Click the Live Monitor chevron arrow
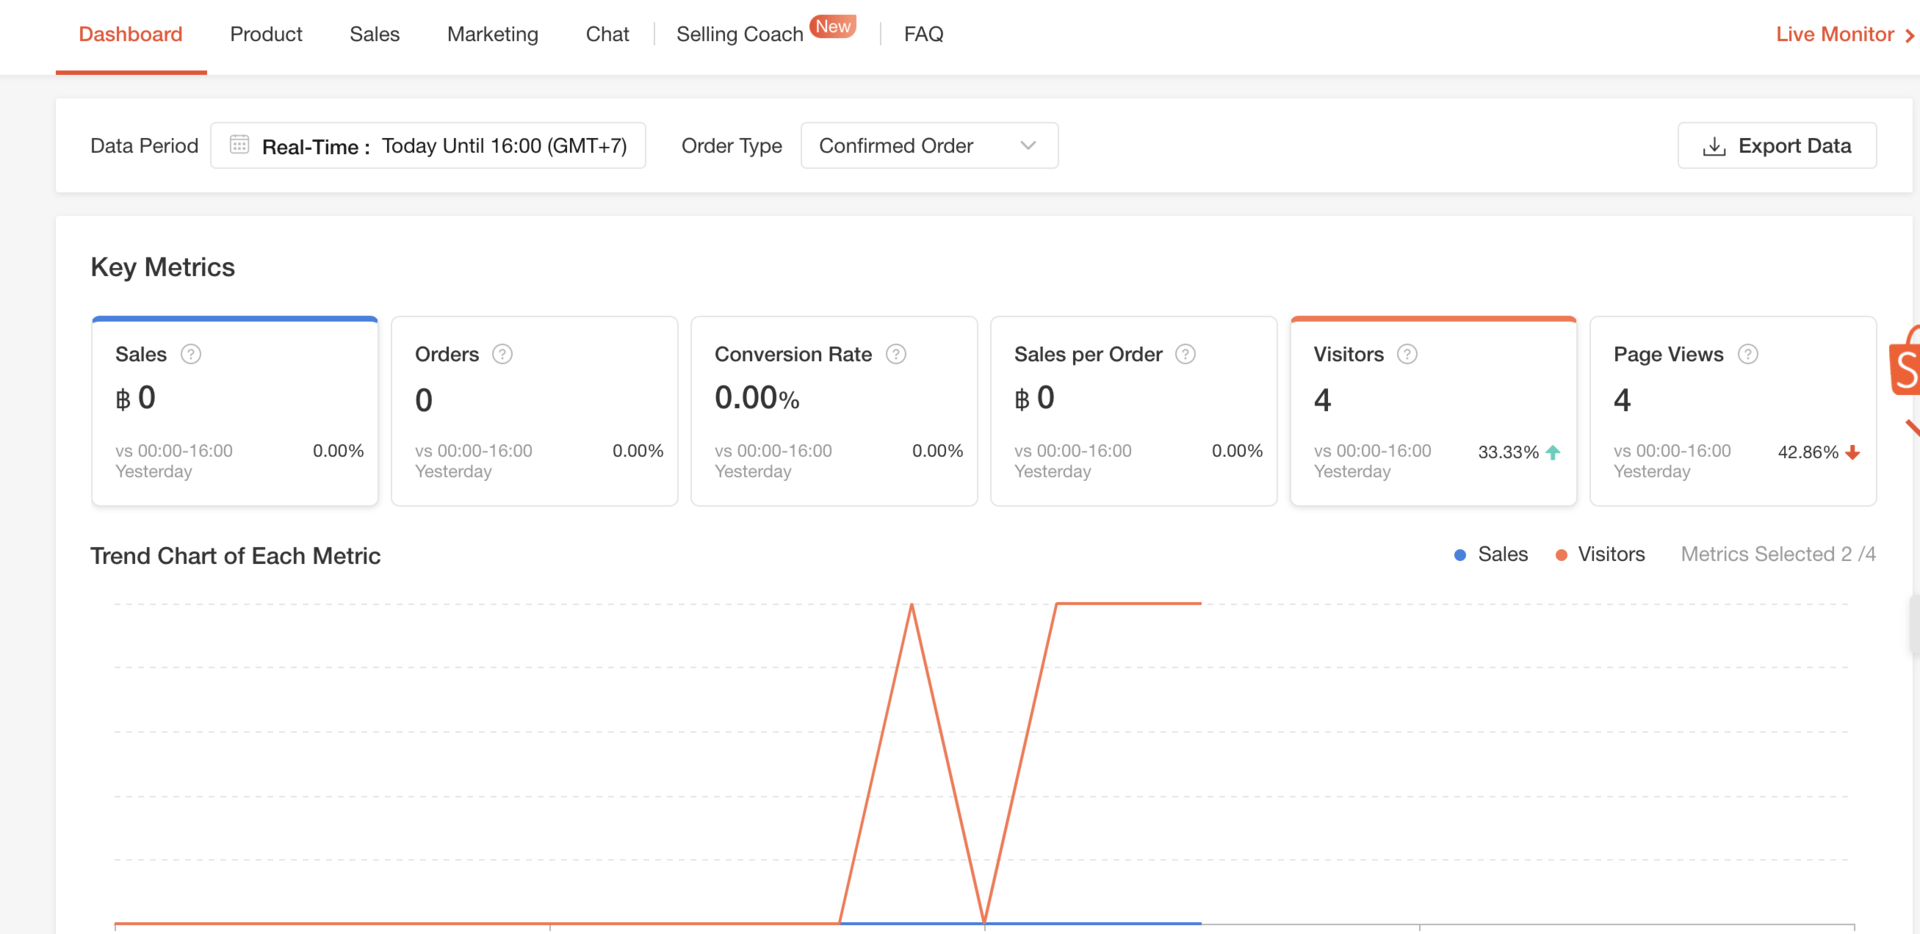 point(1909,35)
